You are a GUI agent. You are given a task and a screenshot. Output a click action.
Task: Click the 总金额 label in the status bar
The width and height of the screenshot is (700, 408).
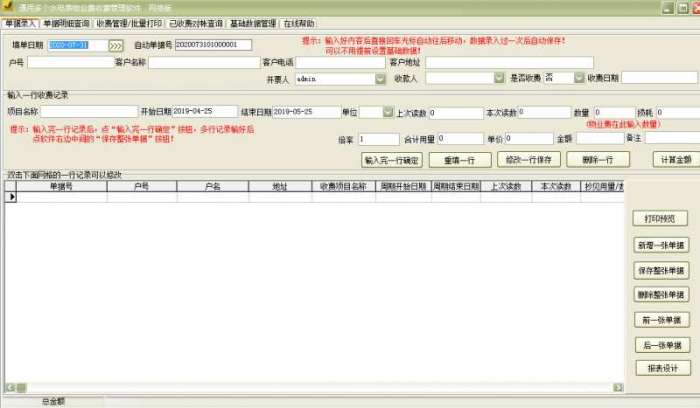coord(54,402)
